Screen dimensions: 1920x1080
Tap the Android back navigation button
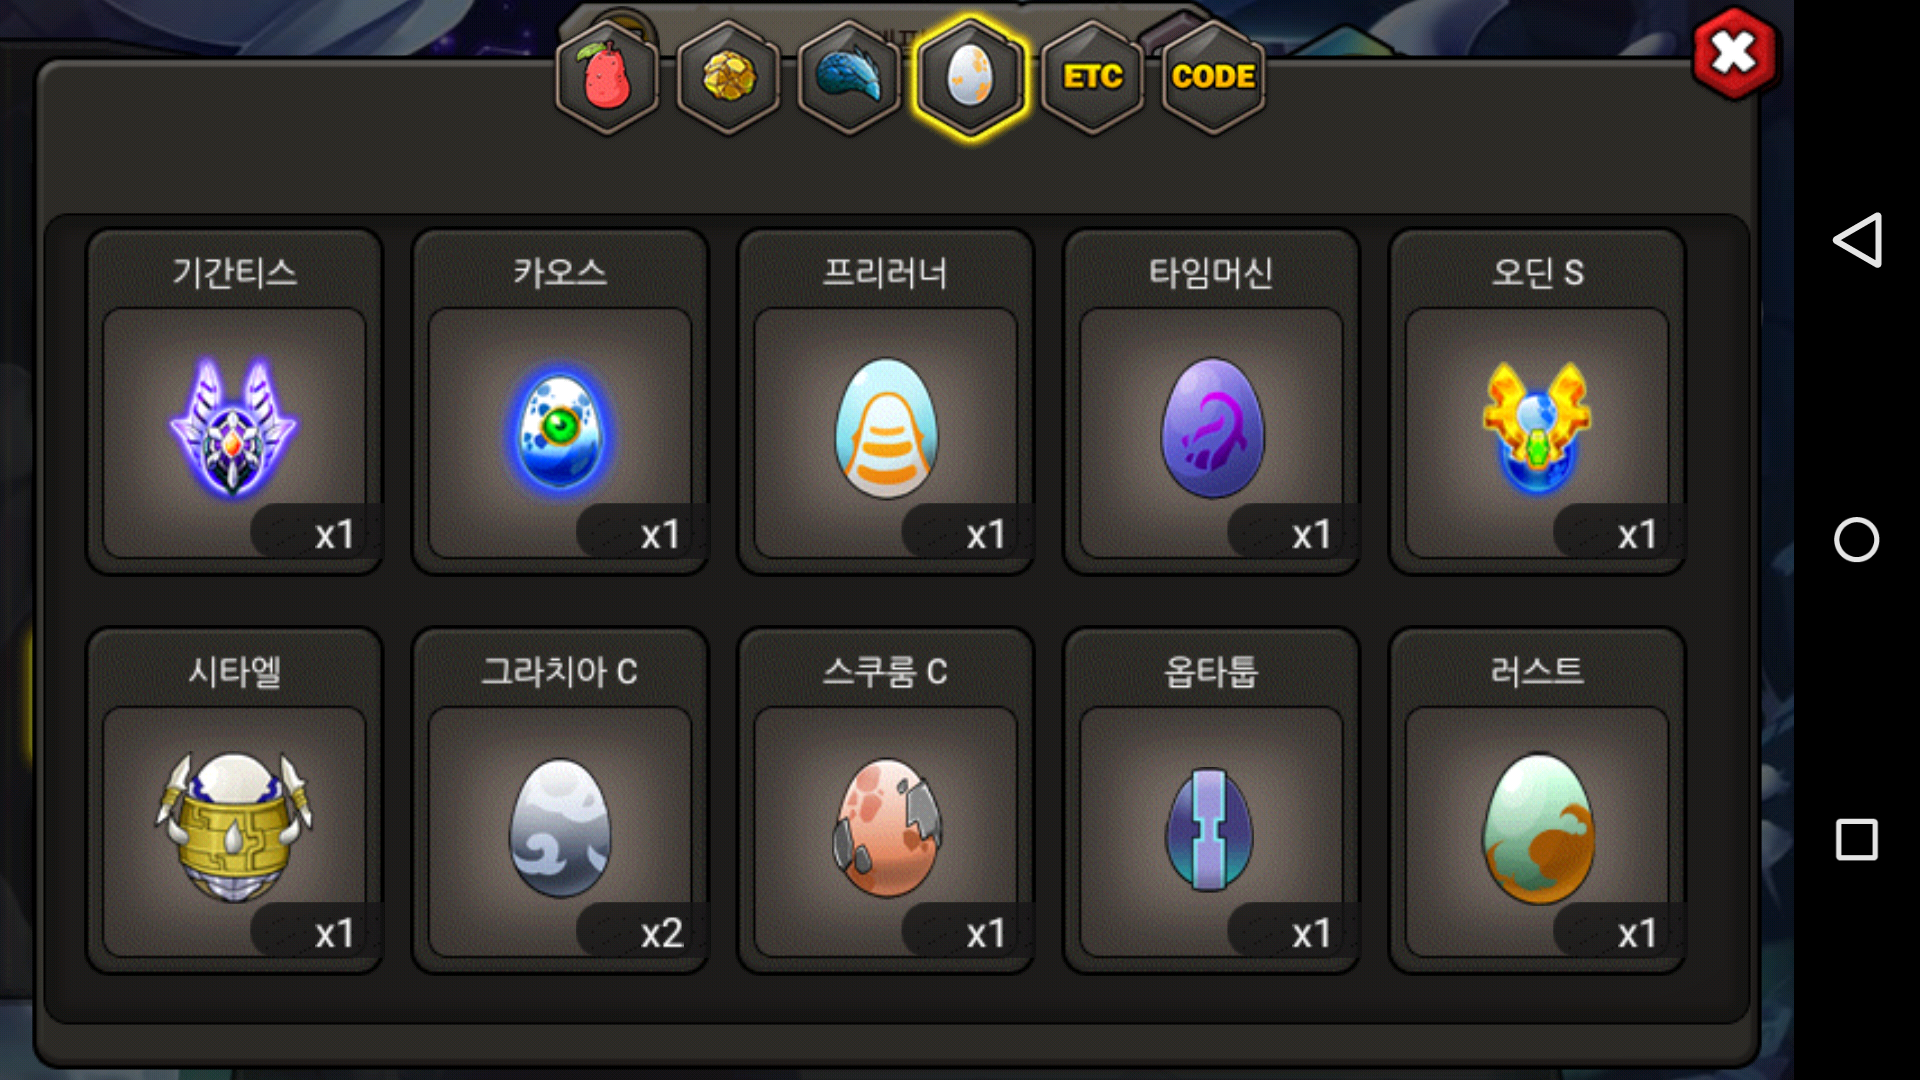point(1857,240)
